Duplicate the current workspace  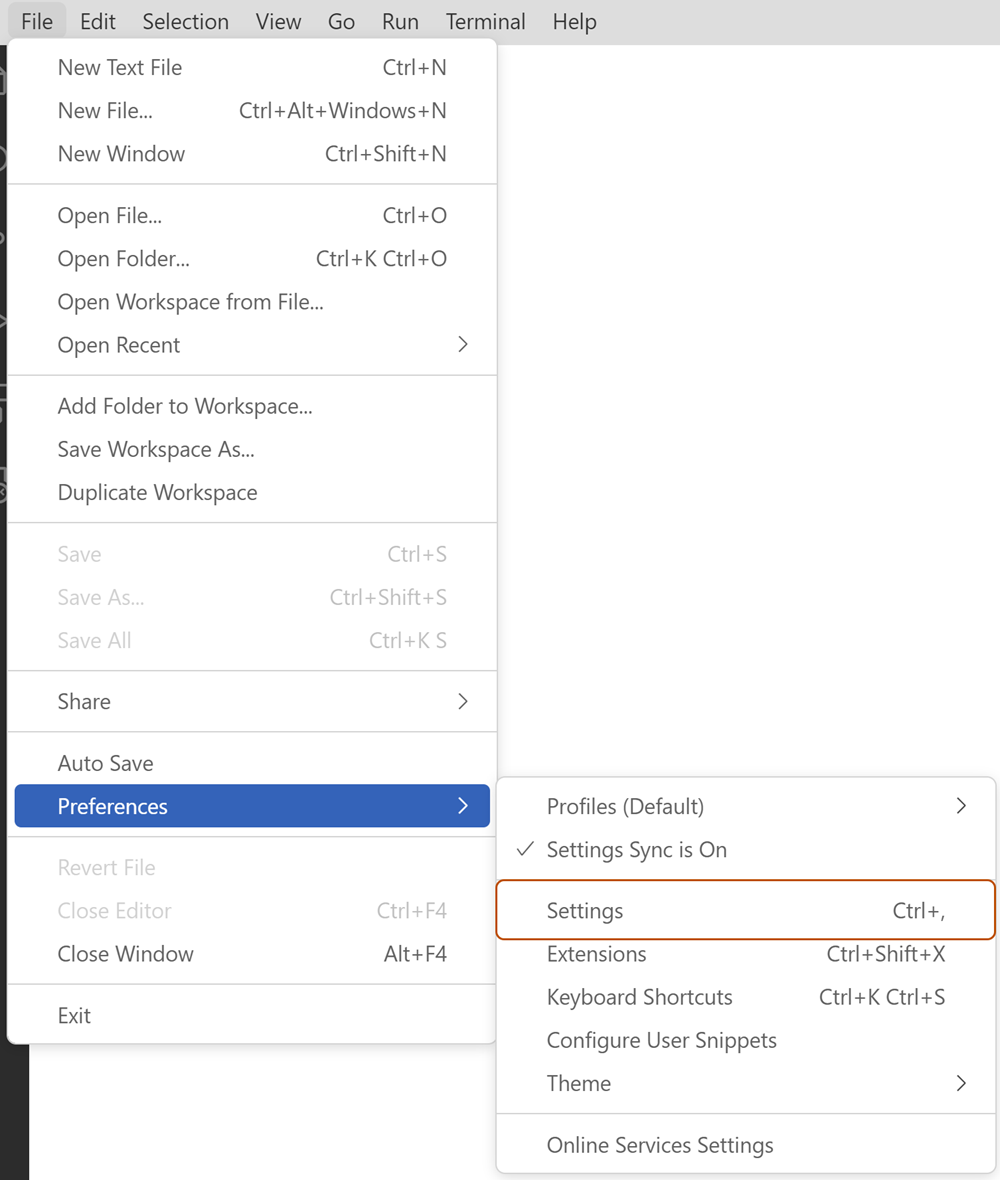[x=157, y=492]
